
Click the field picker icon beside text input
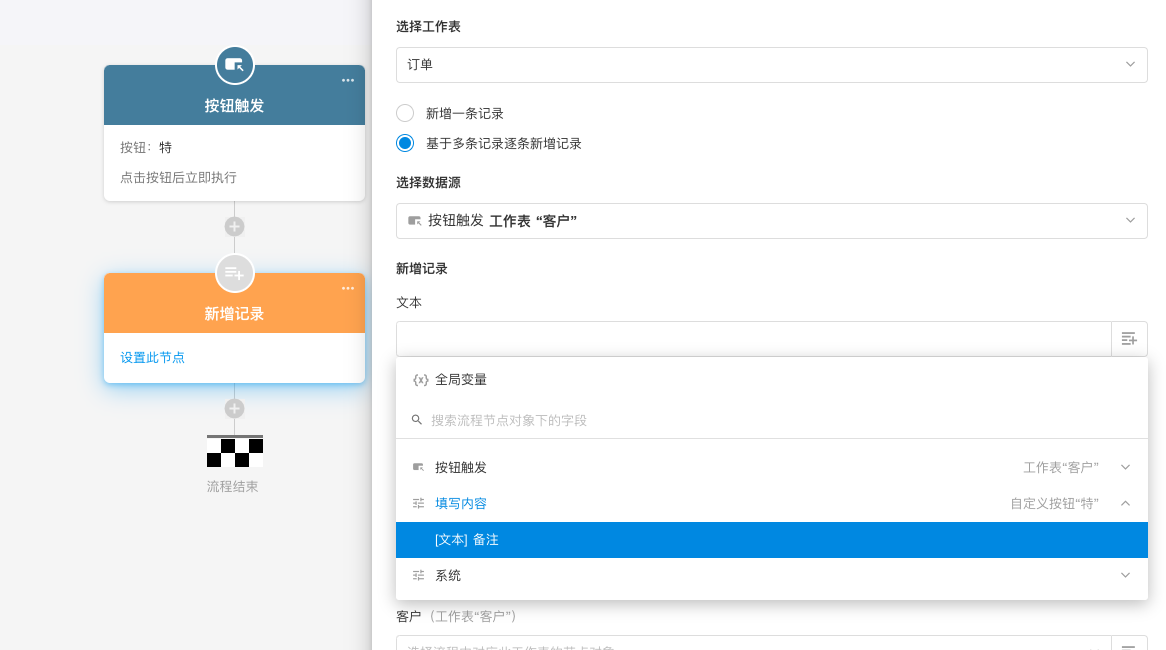point(1129,339)
